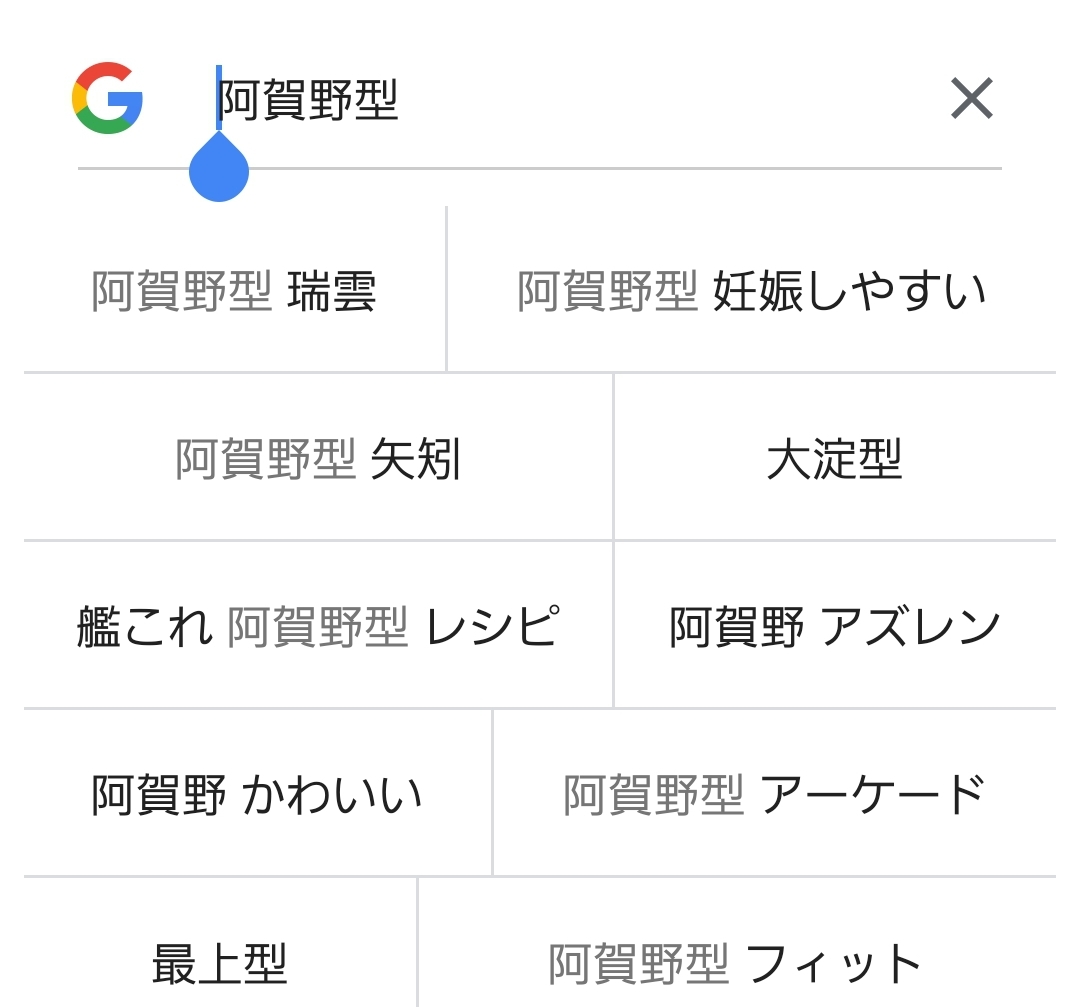Choose the 阿賀野型 妊娠しやすい suggestion

tap(752, 292)
